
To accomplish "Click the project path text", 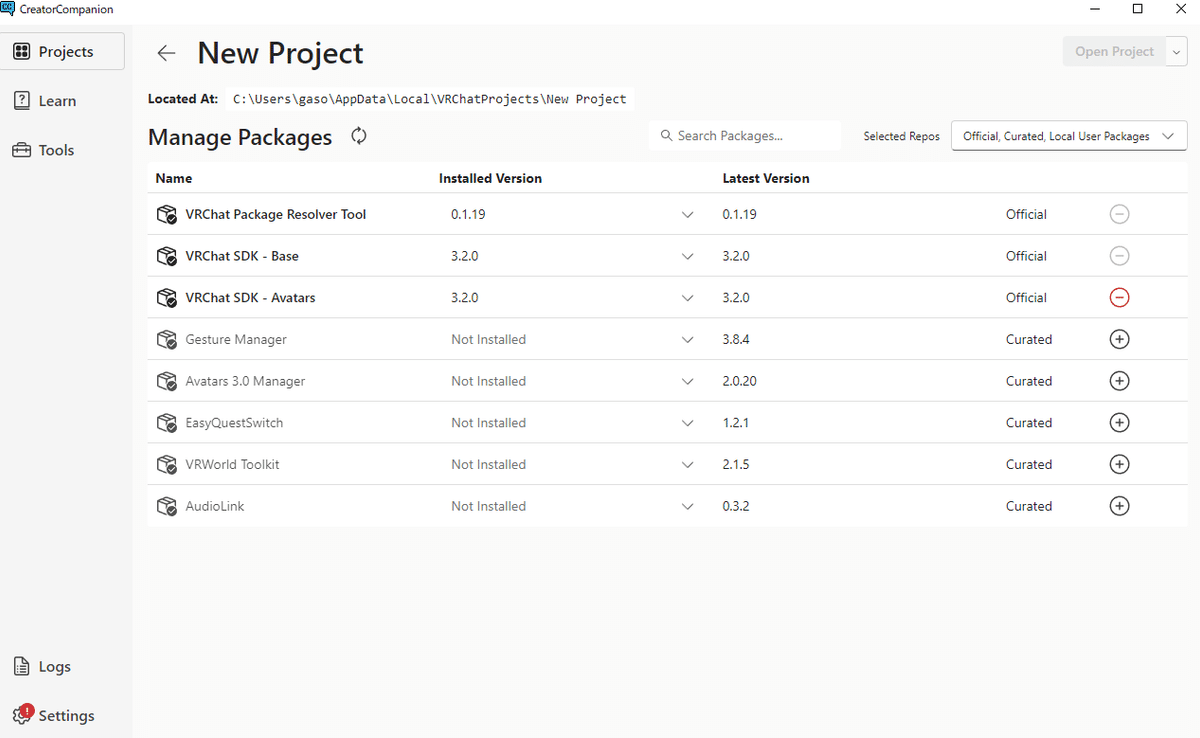I will [430, 99].
